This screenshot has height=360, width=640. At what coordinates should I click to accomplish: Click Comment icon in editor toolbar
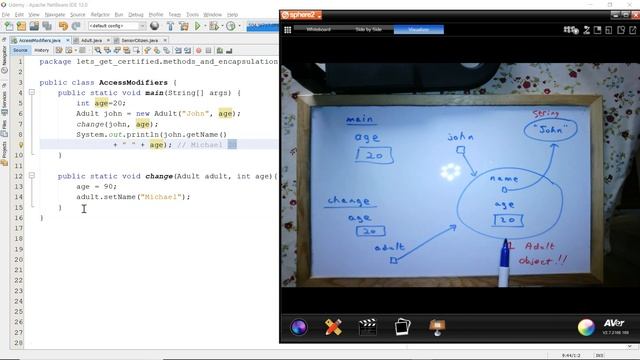pyautogui.click(x=220, y=51)
